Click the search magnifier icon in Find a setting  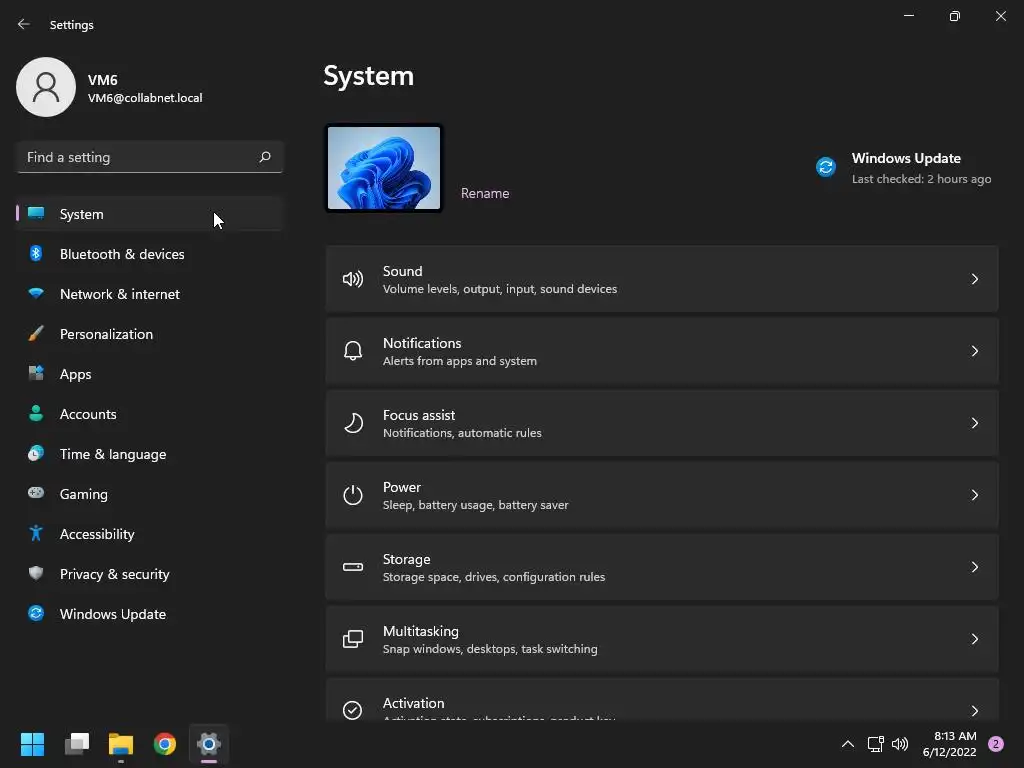tap(264, 157)
